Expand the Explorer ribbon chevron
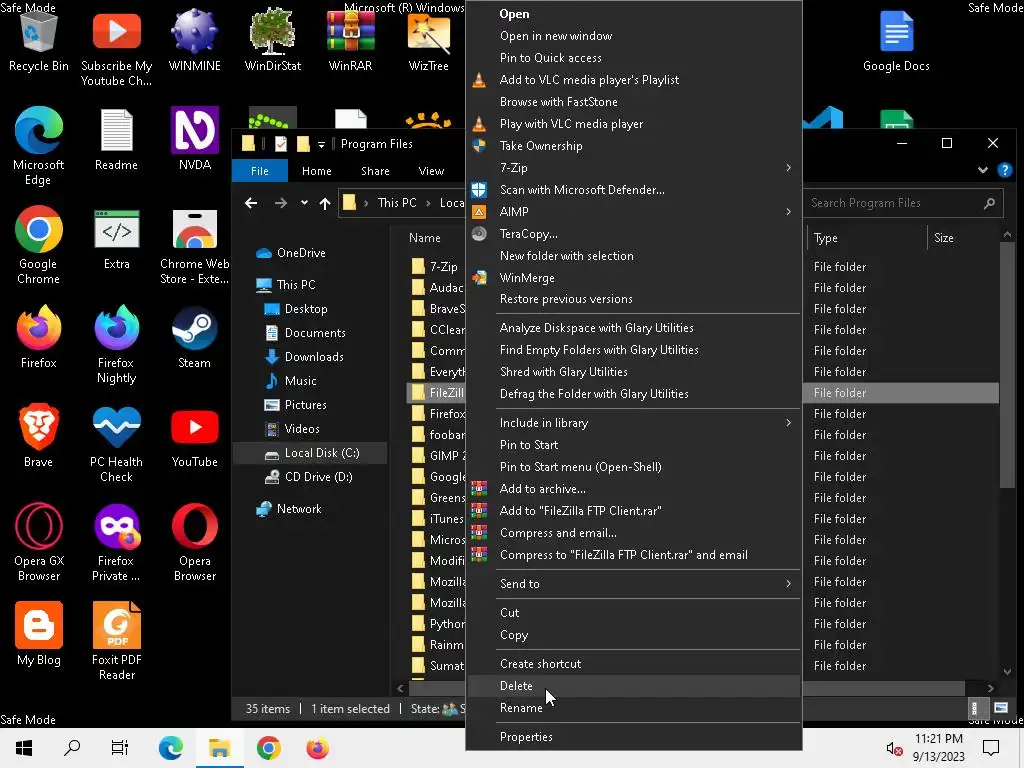Screen dimensions: 1024x768 pos(983,170)
